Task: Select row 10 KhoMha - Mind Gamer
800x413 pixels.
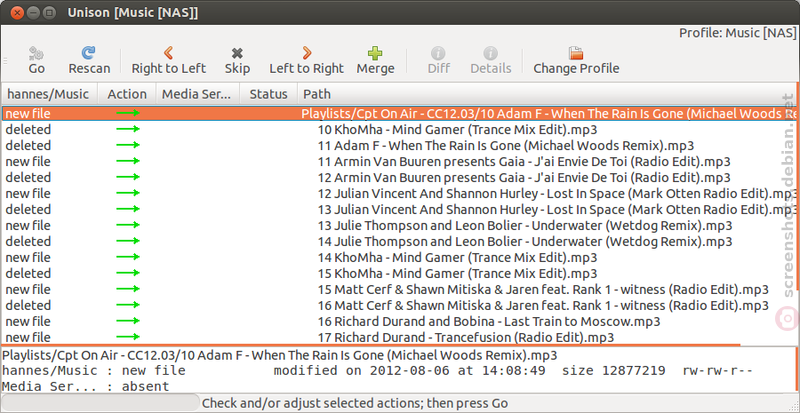Action: pos(397,129)
